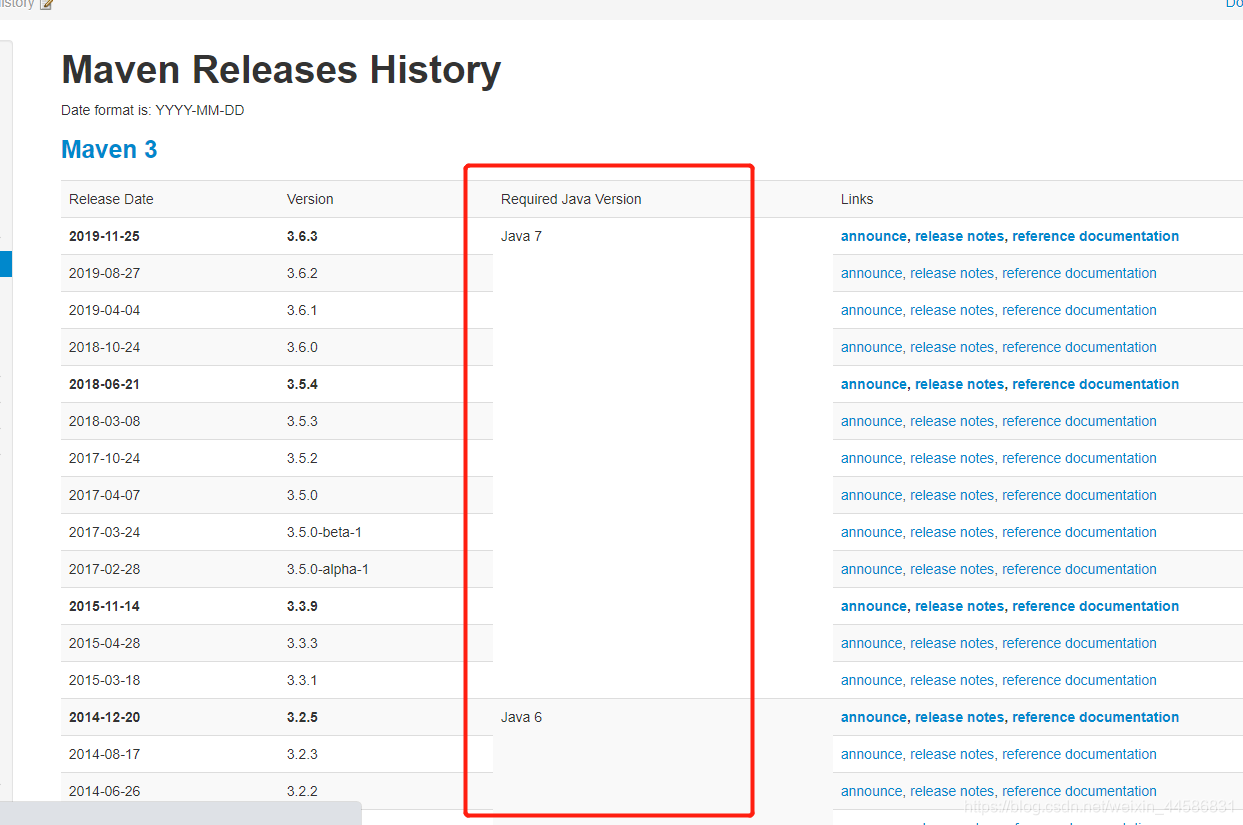Open announce link for version 3.5.0
This screenshot has height=825, width=1243.
(871, 496)
